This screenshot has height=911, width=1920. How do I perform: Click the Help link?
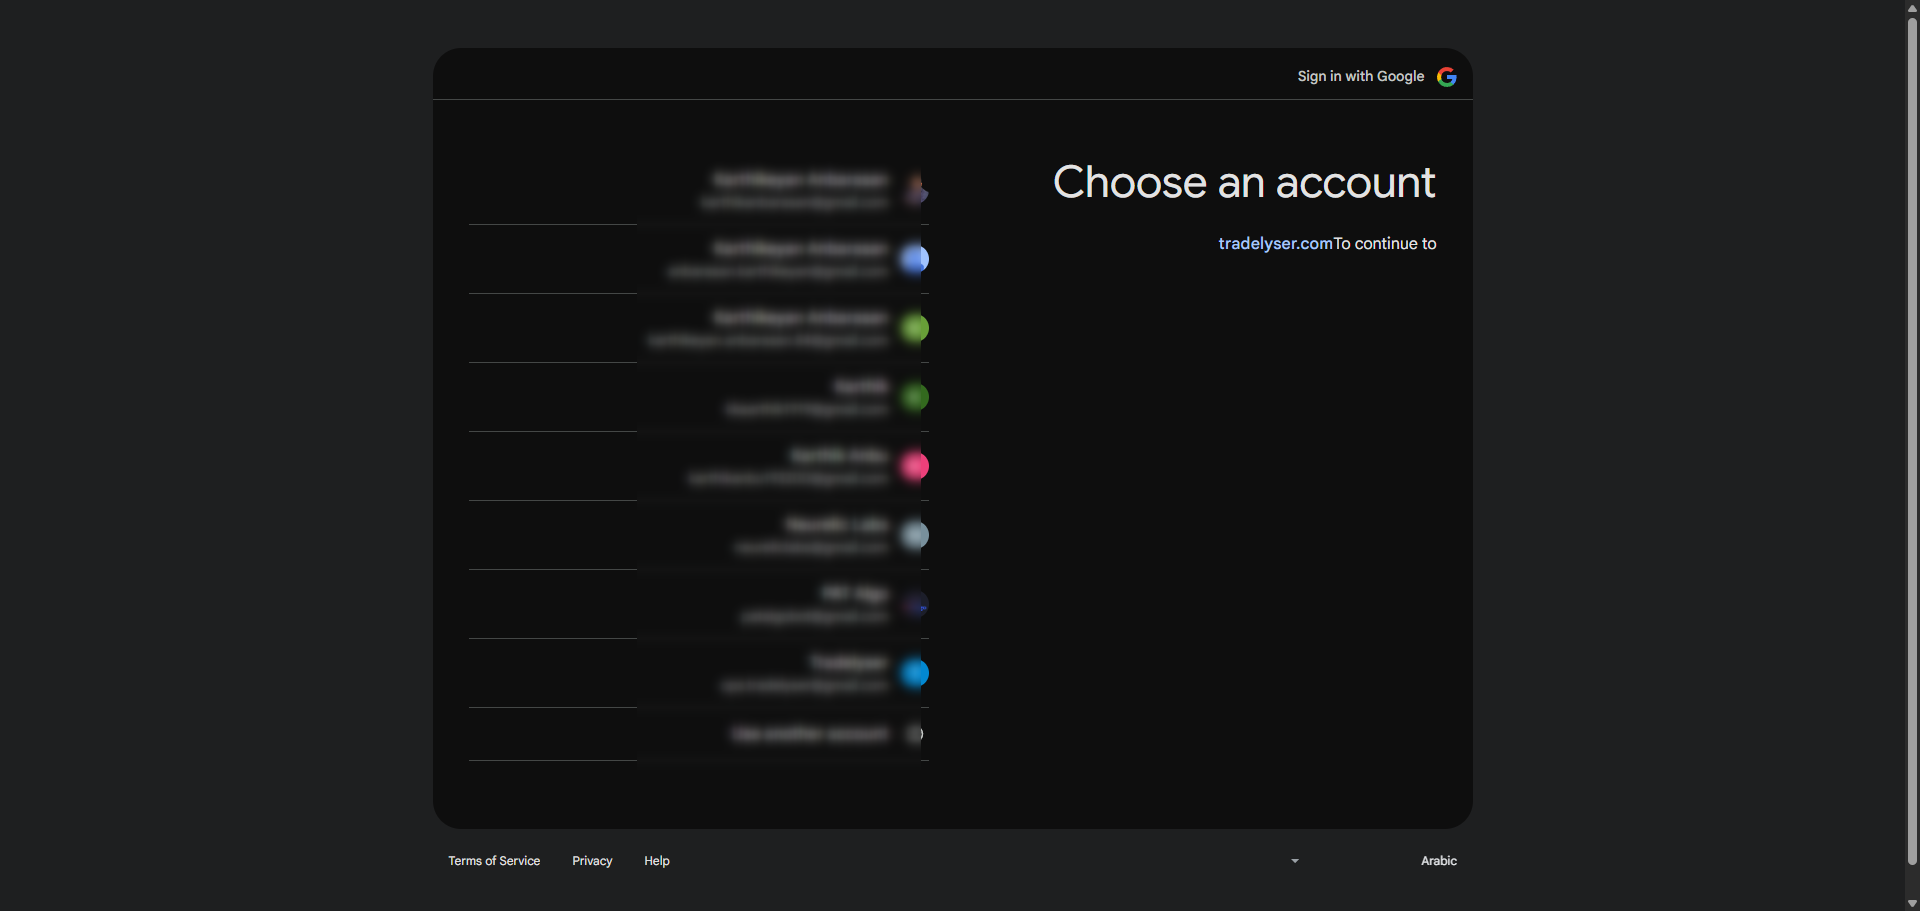[656, 861]
